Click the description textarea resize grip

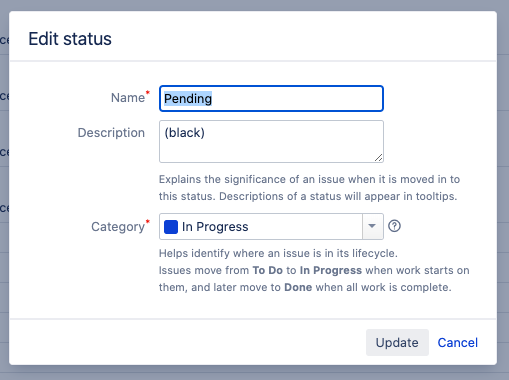379,158
